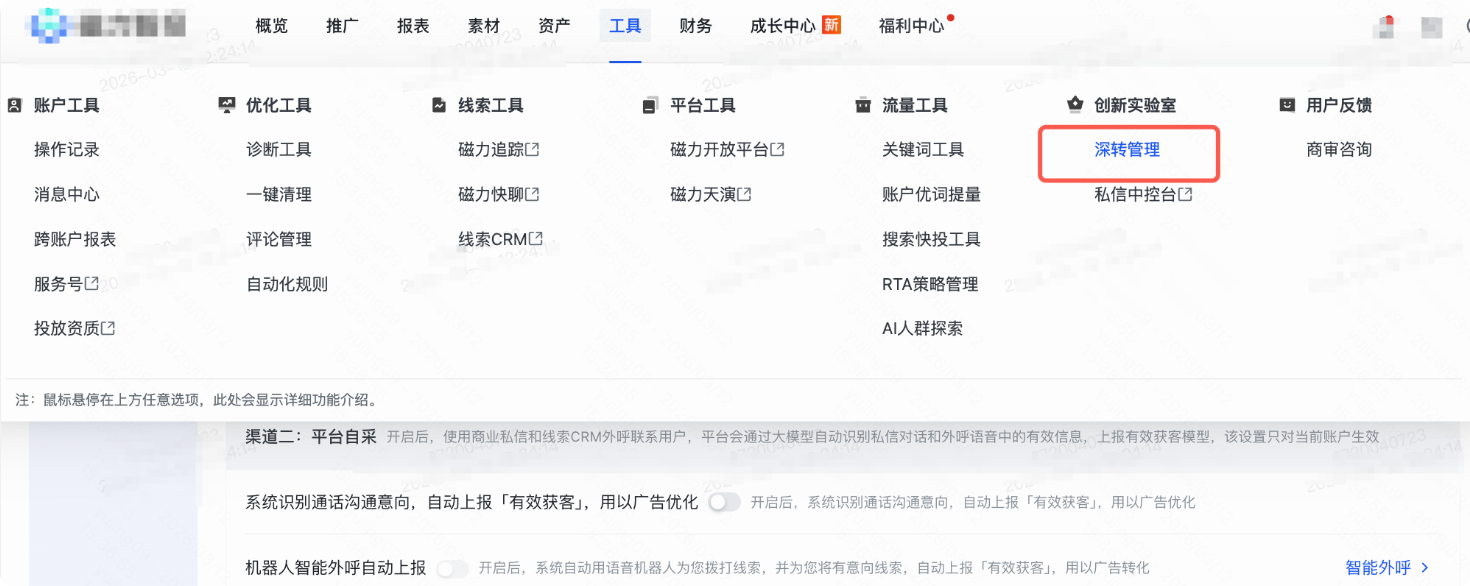Select 一键清理 menu entry
Screen dimensions: 1470x586
pyautogui.click(x=279, y=194)
